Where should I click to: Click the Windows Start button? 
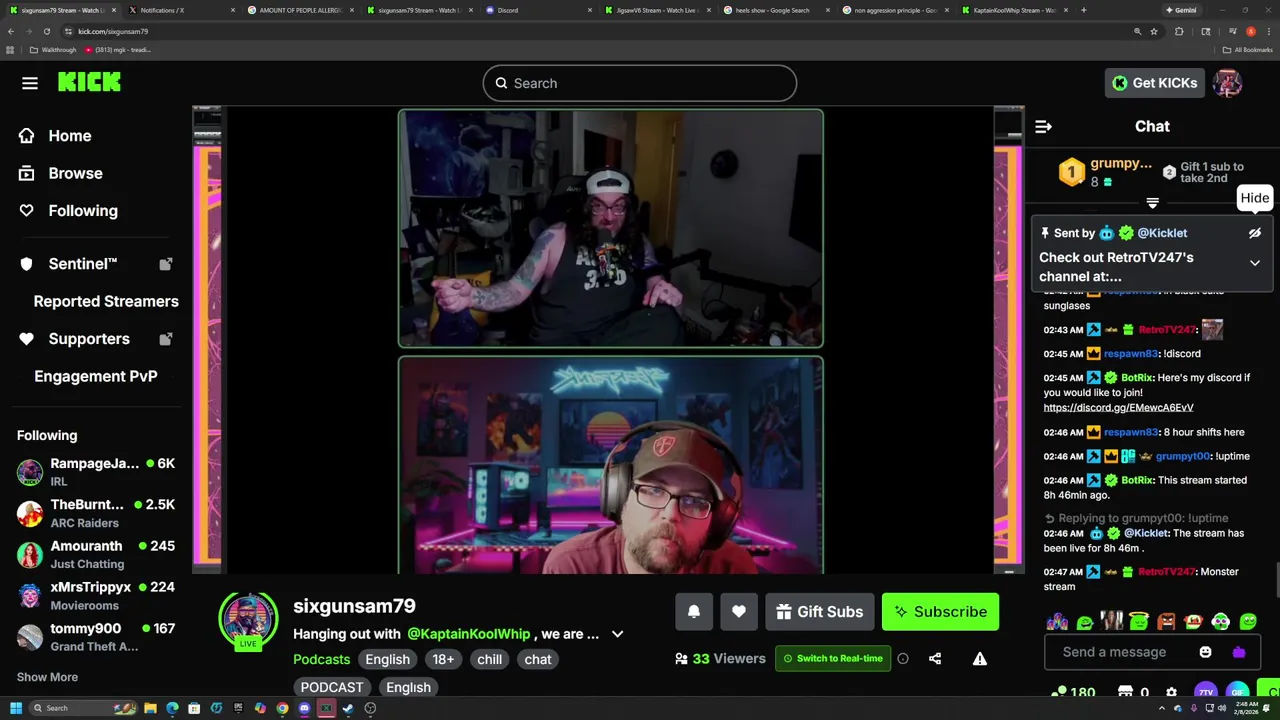[16, 708]
